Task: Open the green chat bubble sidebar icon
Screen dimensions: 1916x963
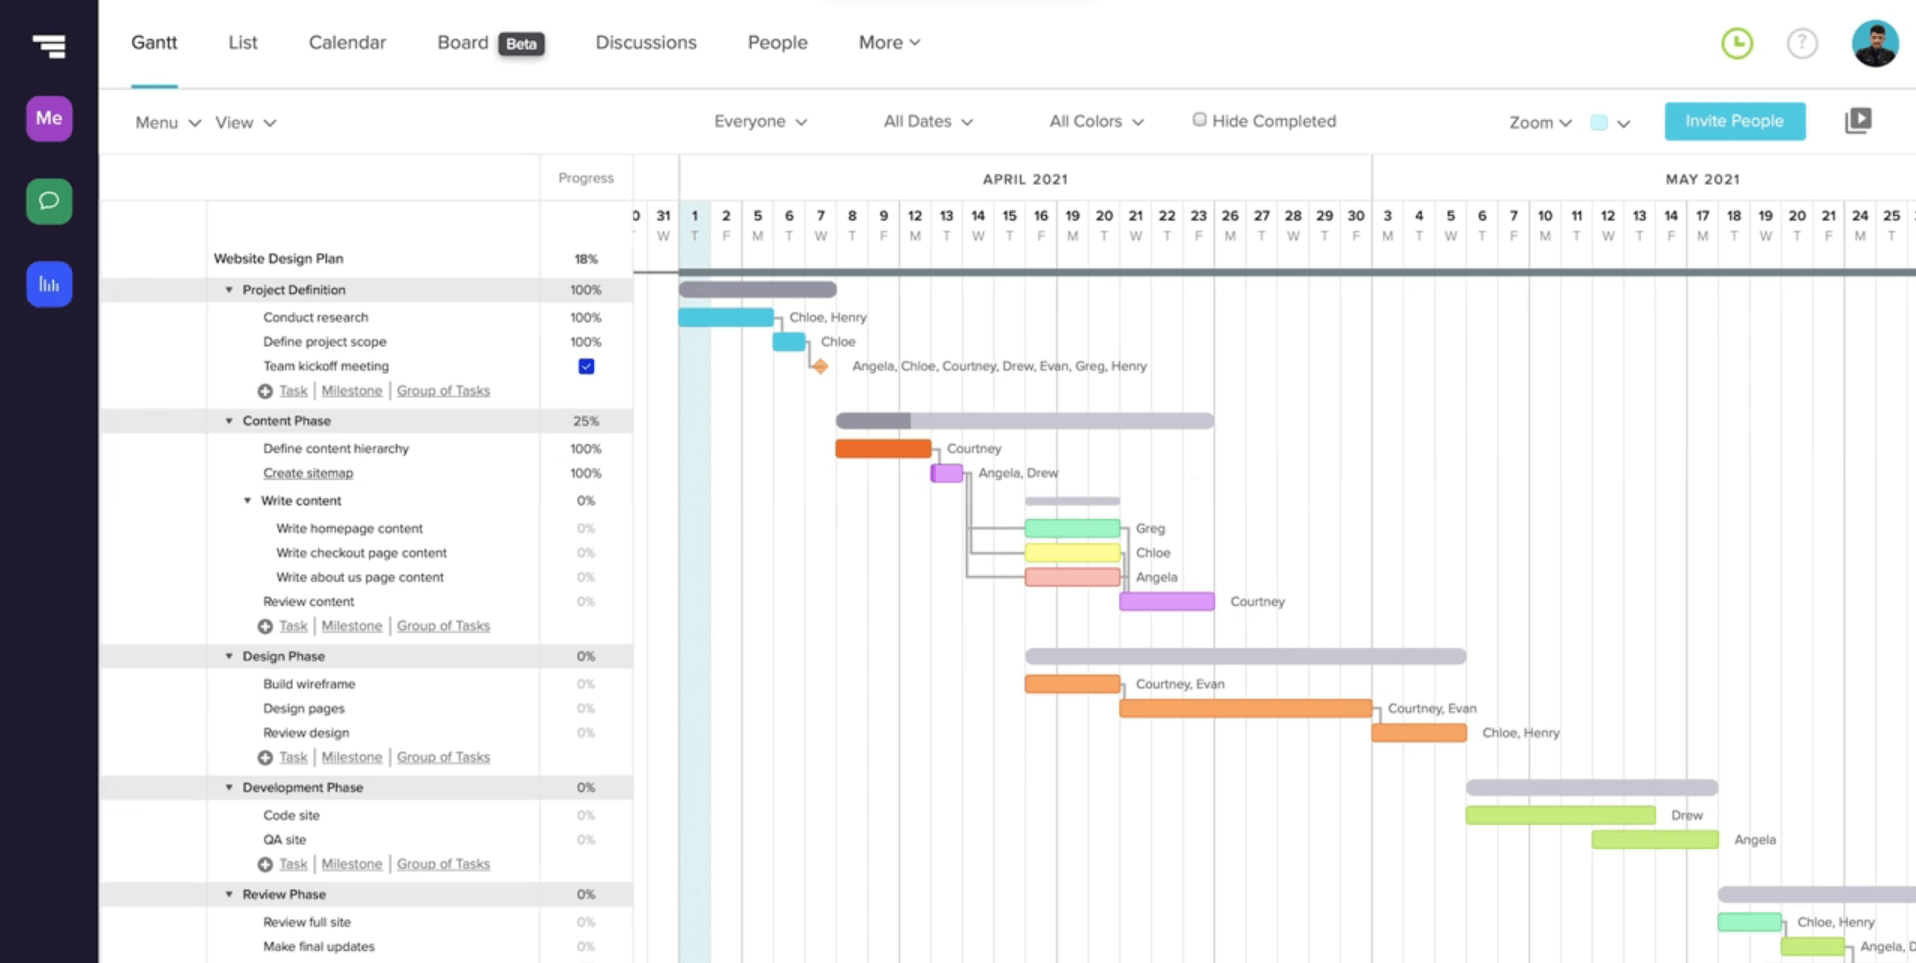Action: pyautogui.click(x=49, y=201)
